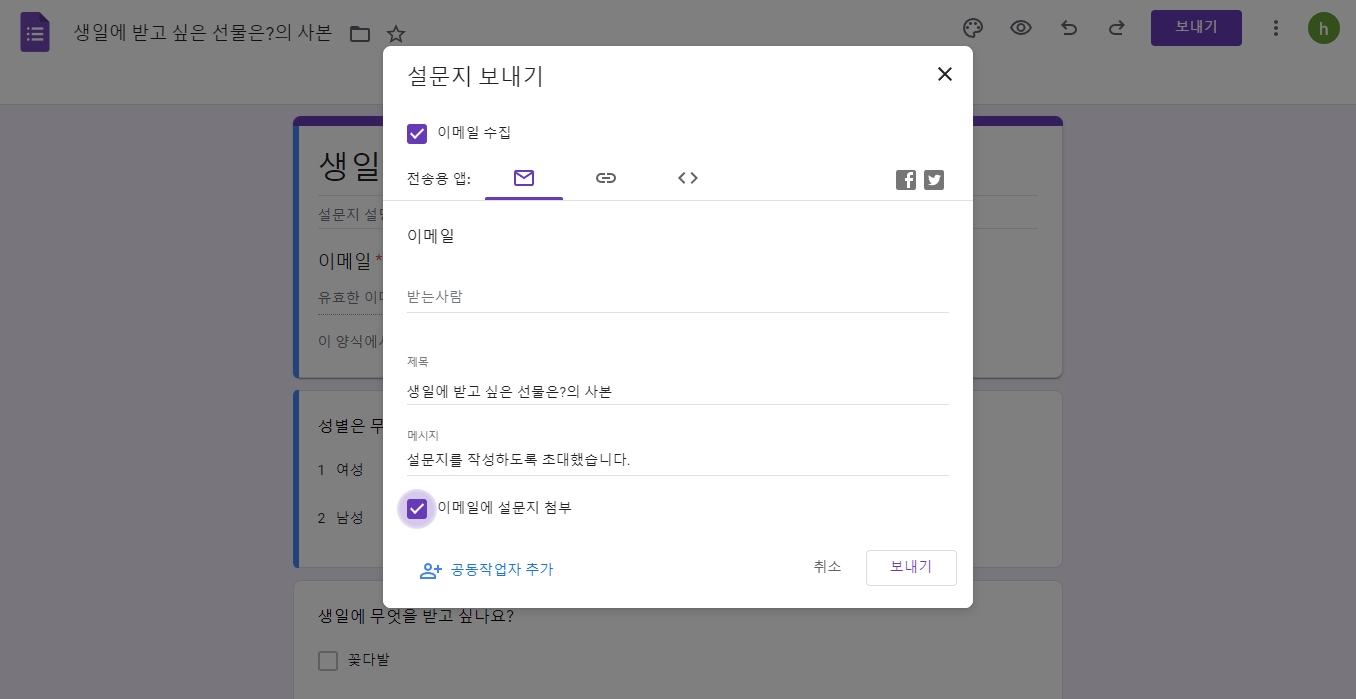
Task: Click the undo arrow in the toolbar
Action: (x=1069, y=28)
